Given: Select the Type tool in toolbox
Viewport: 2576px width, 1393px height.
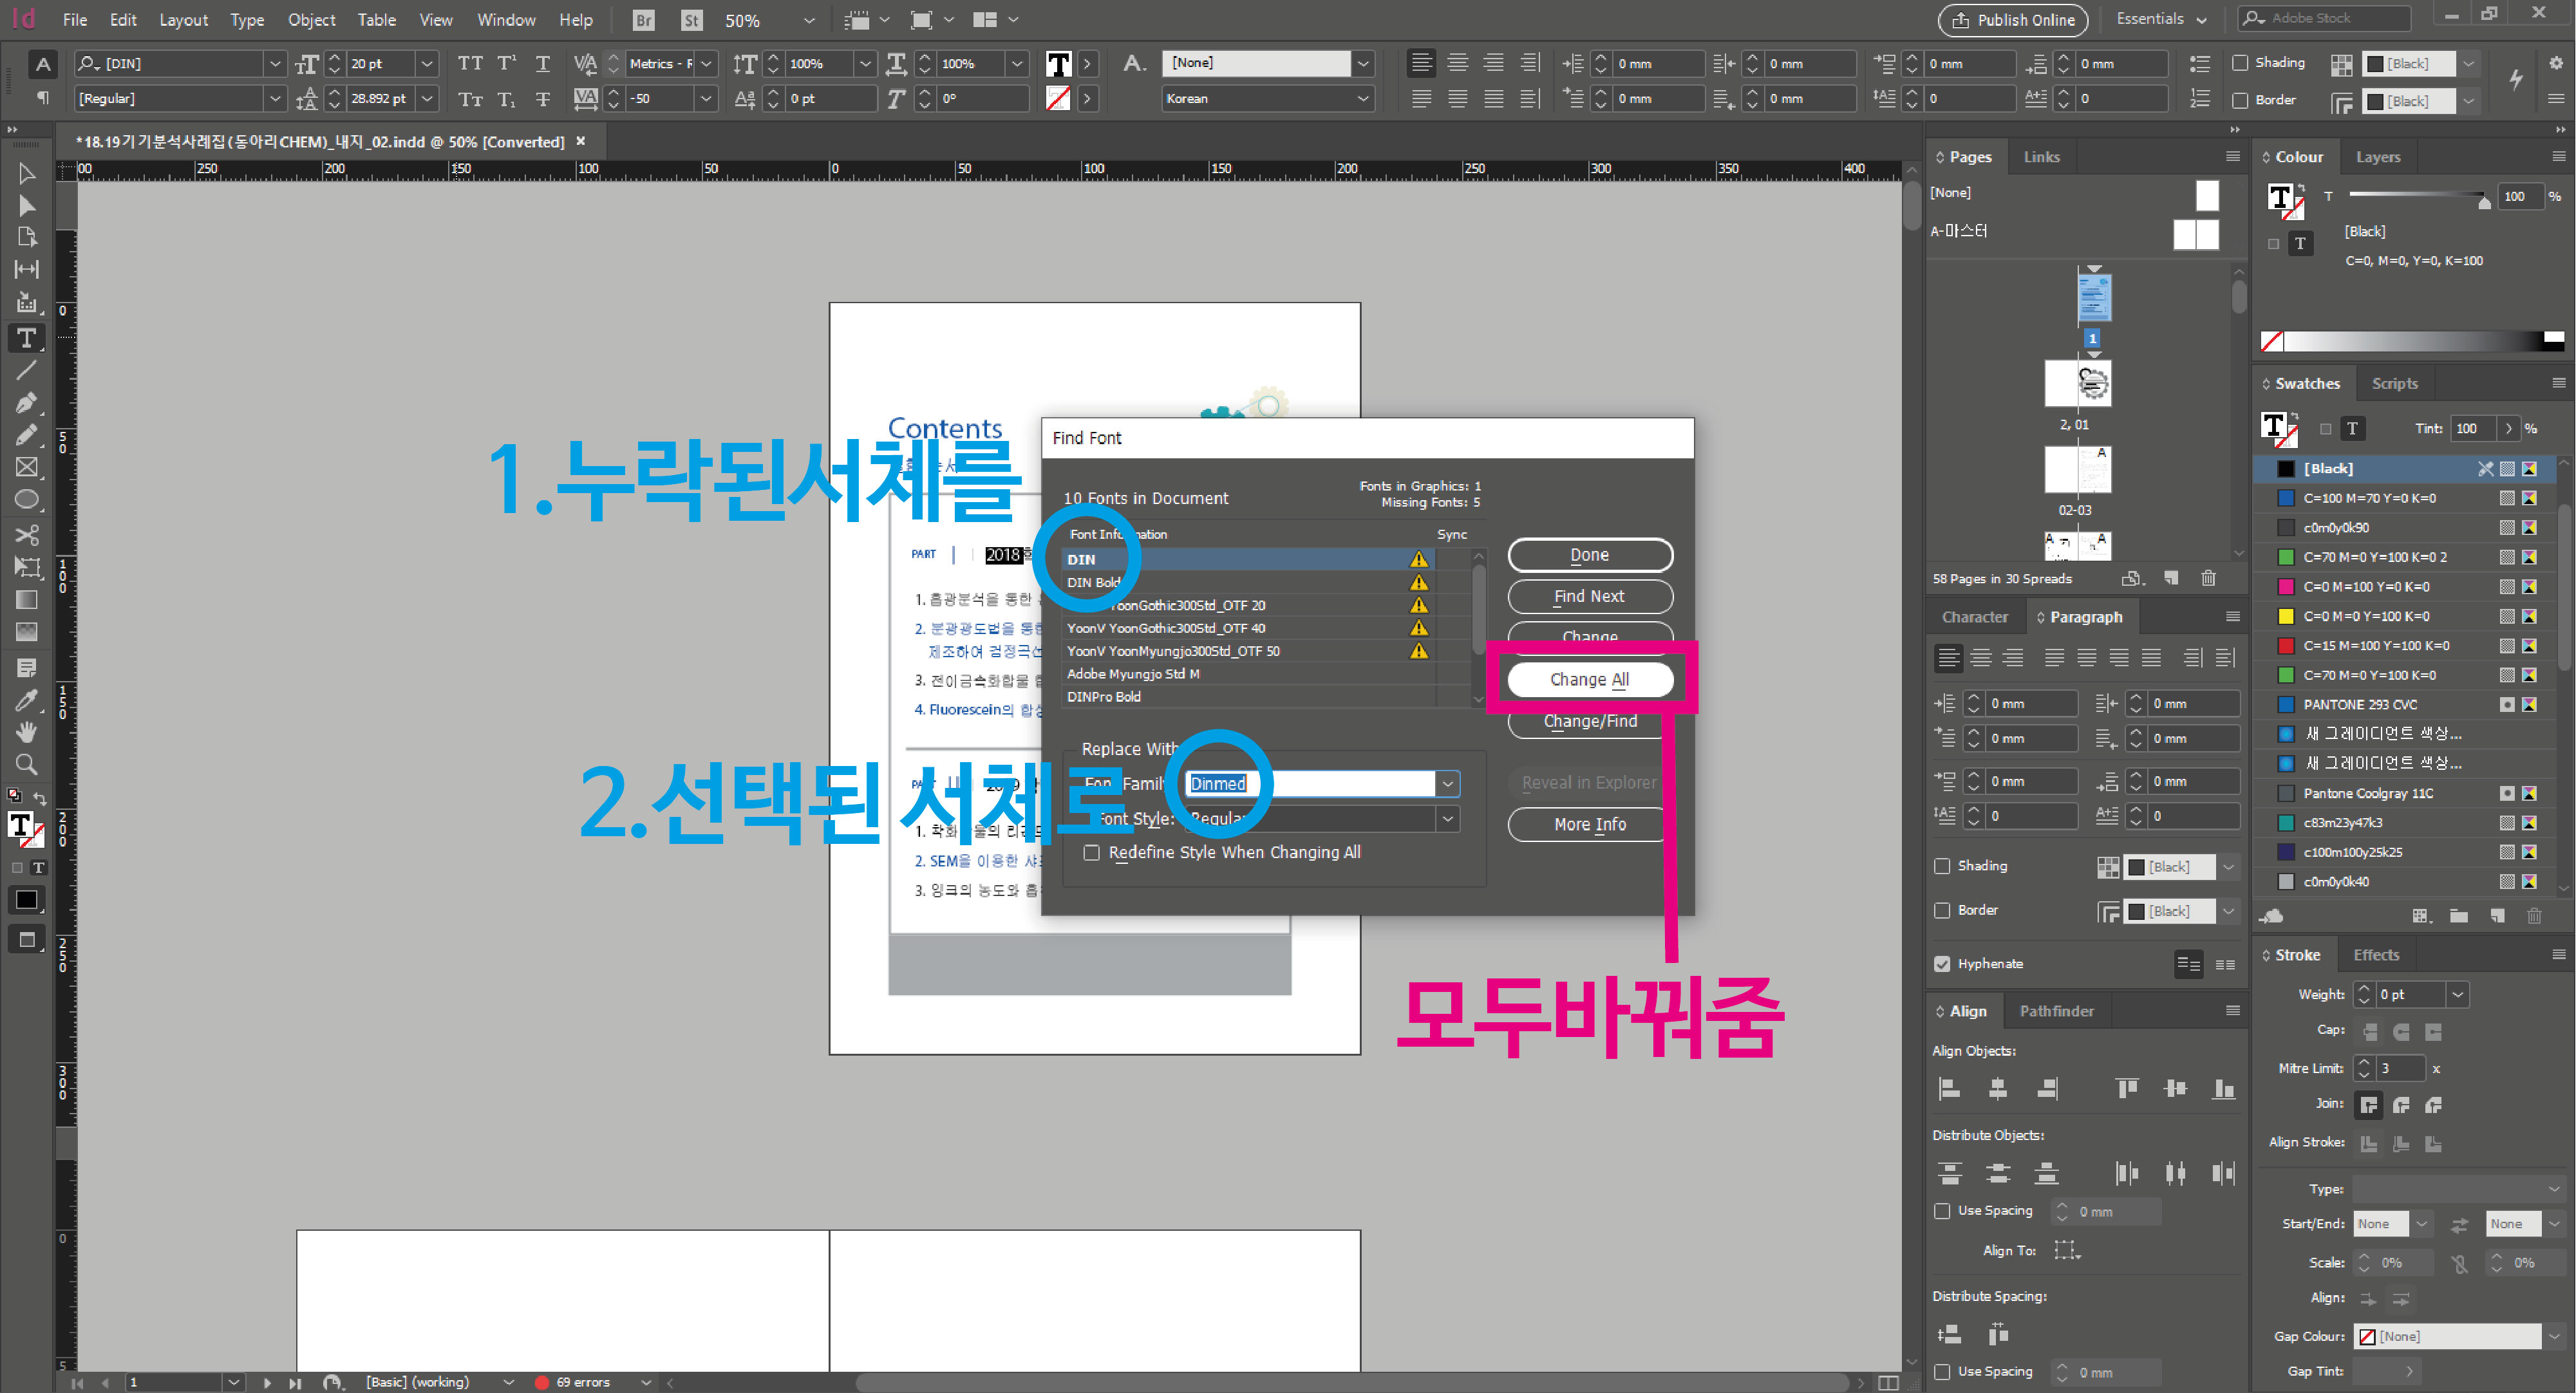Looking at the screenshot, I should [x=27, y=338].
